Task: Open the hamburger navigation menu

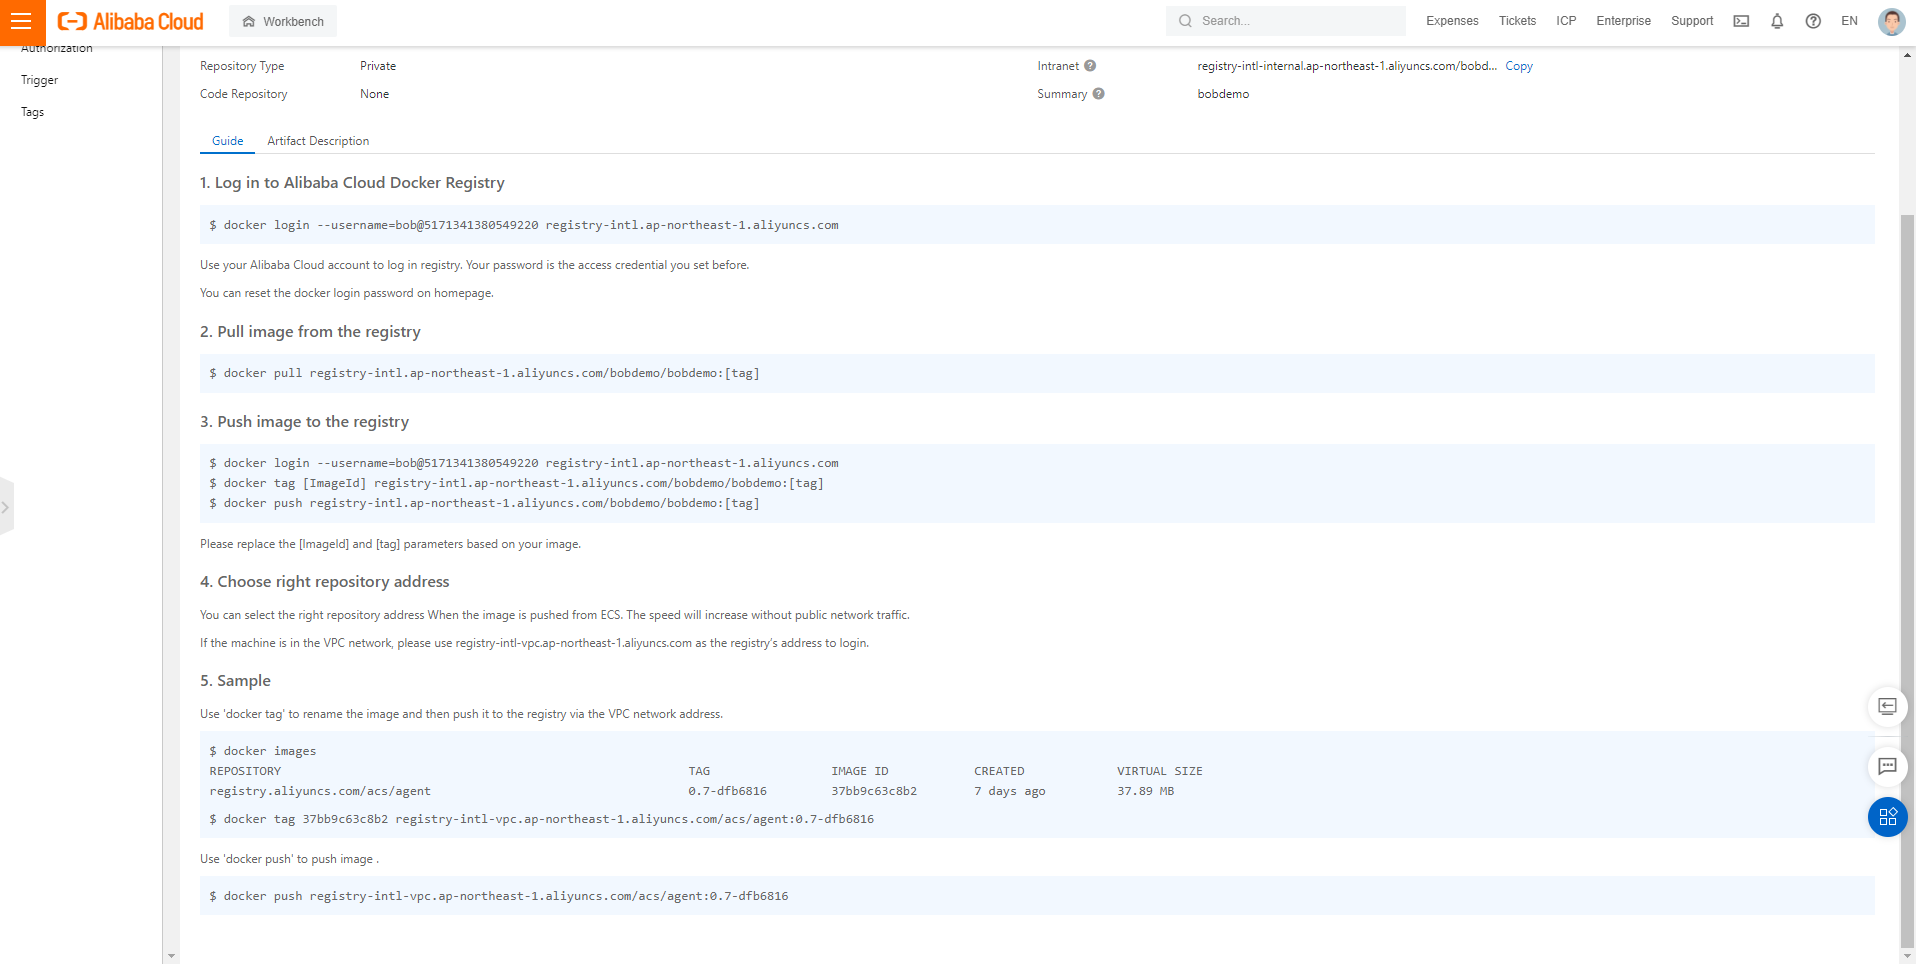Action: click(x=21, y=21)
